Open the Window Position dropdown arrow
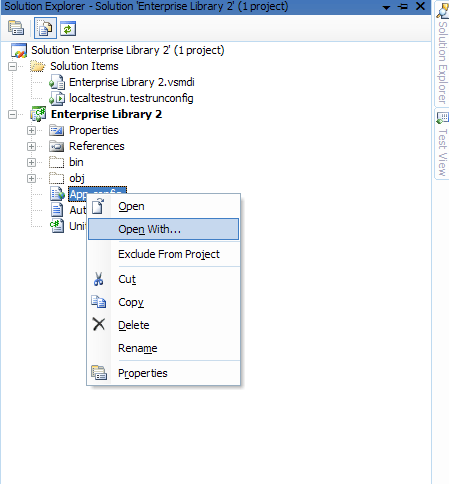449x484 pixels. coord(386,7)
